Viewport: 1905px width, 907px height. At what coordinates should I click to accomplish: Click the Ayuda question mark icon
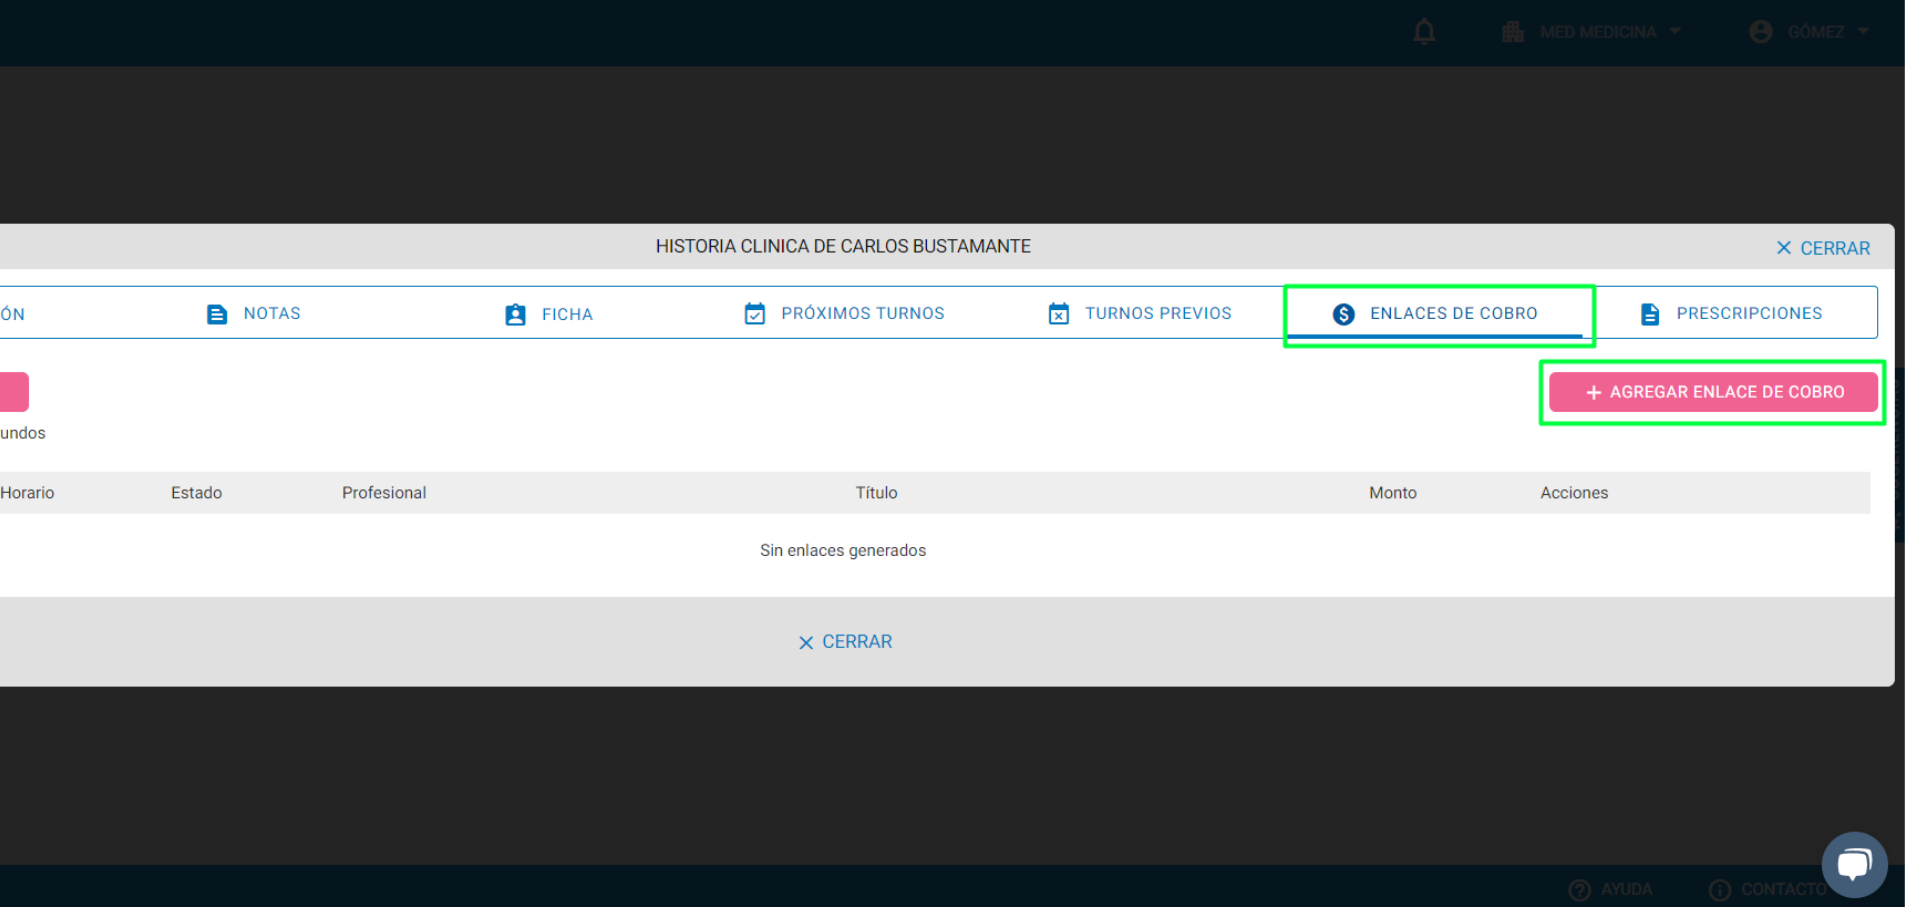pyautogui.click(x=1579, y=890)
